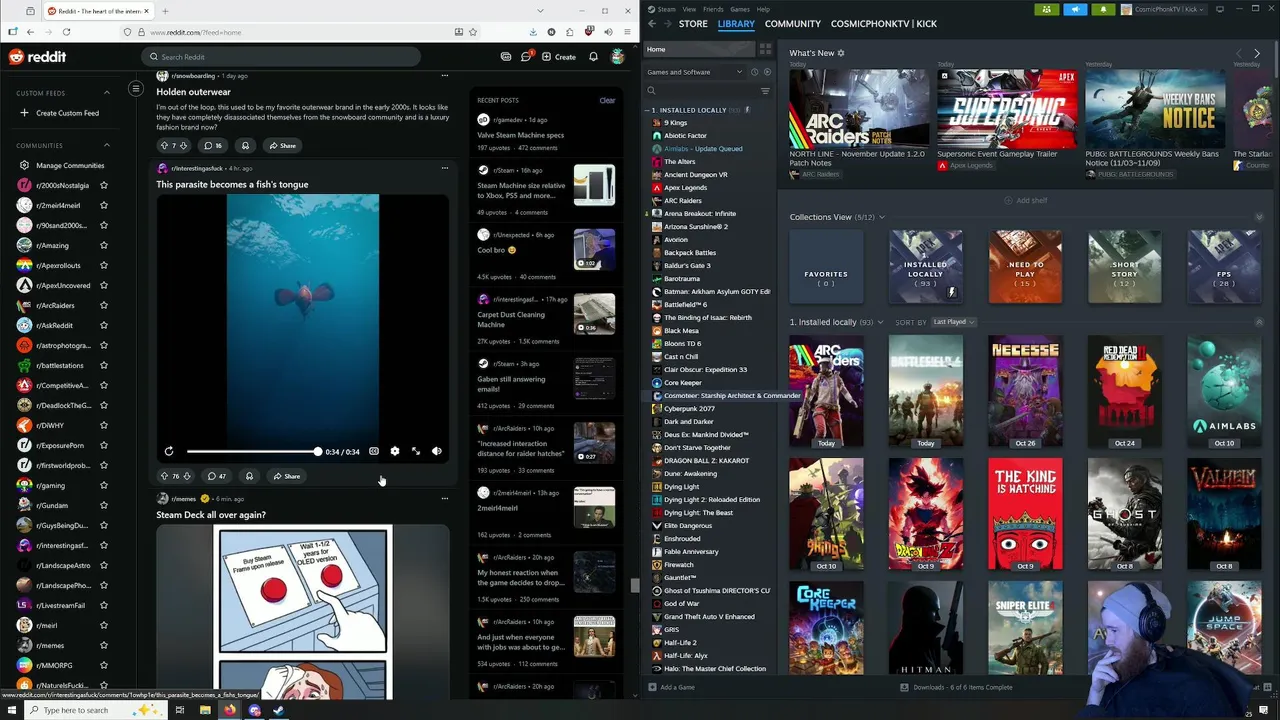Screen dimensions: 1280x720
Task: Open video settings gear on the fish video
Action: coord(395,452)
